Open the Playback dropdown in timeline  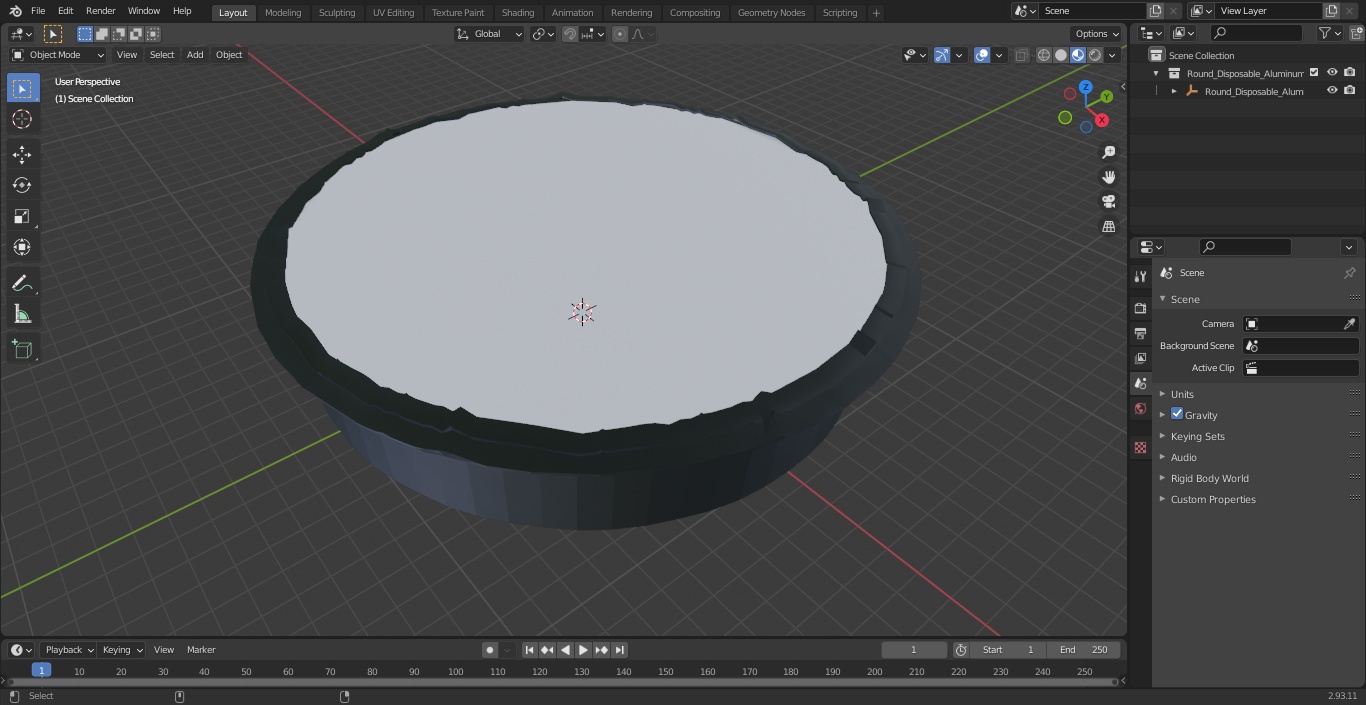pos(68,650)
